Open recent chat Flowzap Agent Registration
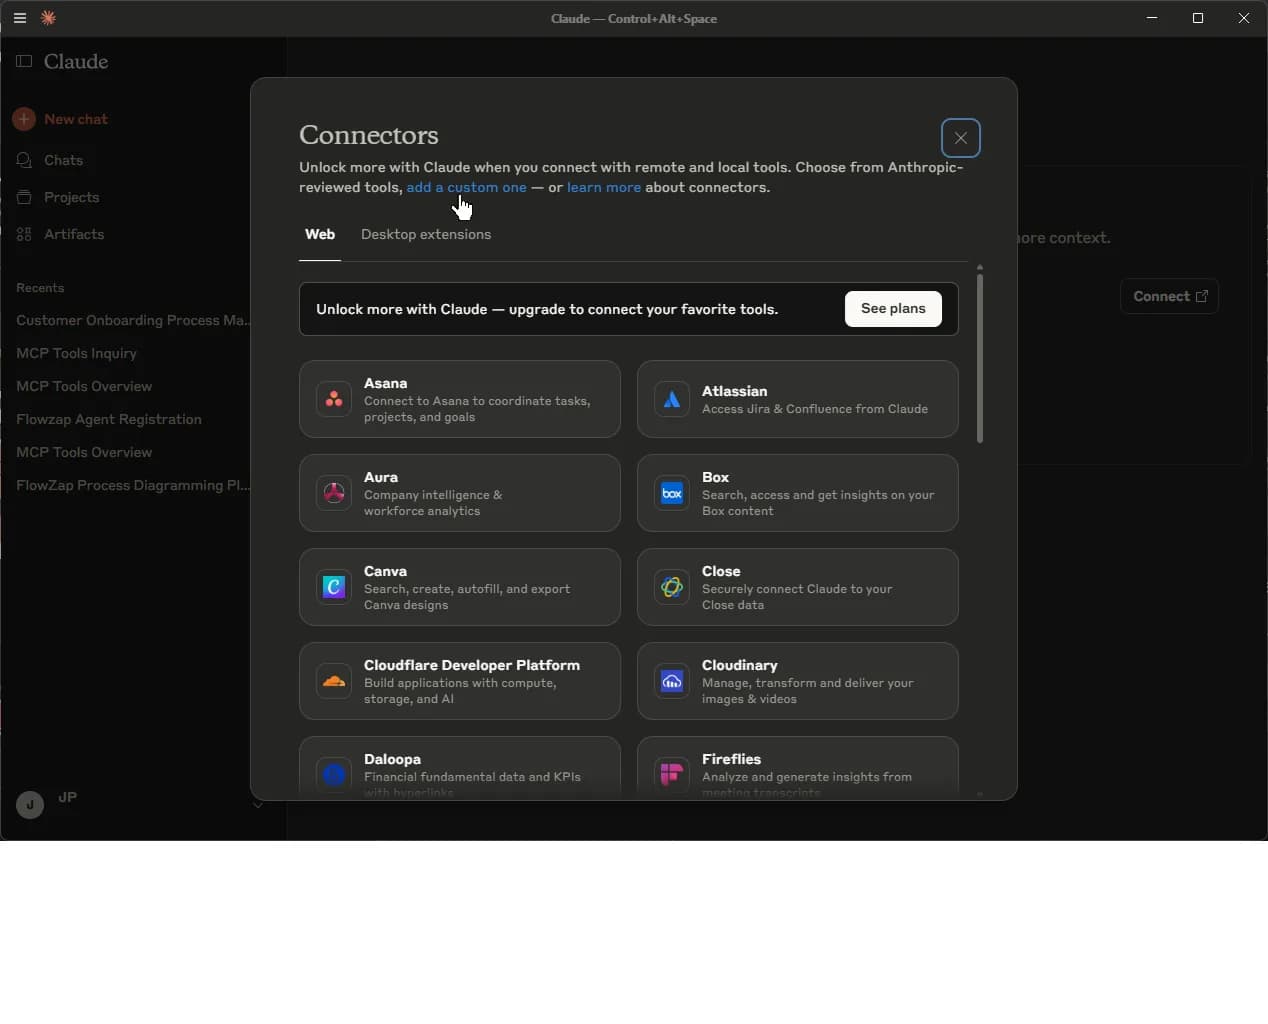This screenshot has height=1024, width=1268. pos(109,419)
